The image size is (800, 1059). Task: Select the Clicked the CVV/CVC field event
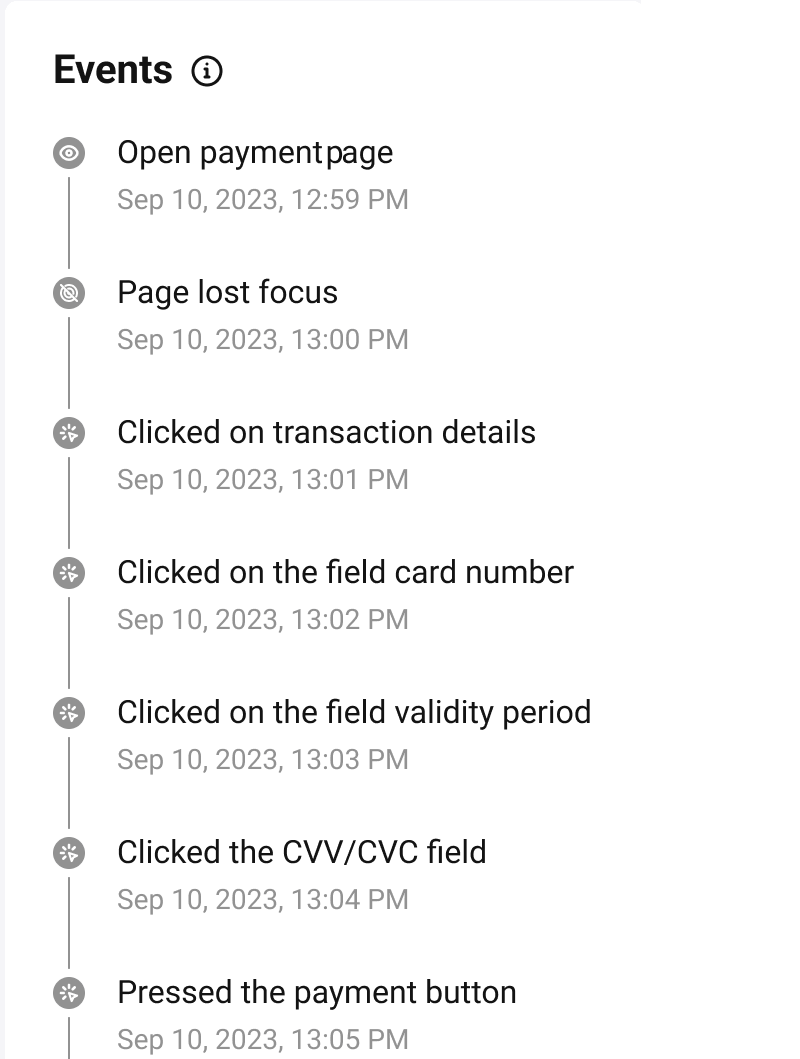tap(301, 853)
